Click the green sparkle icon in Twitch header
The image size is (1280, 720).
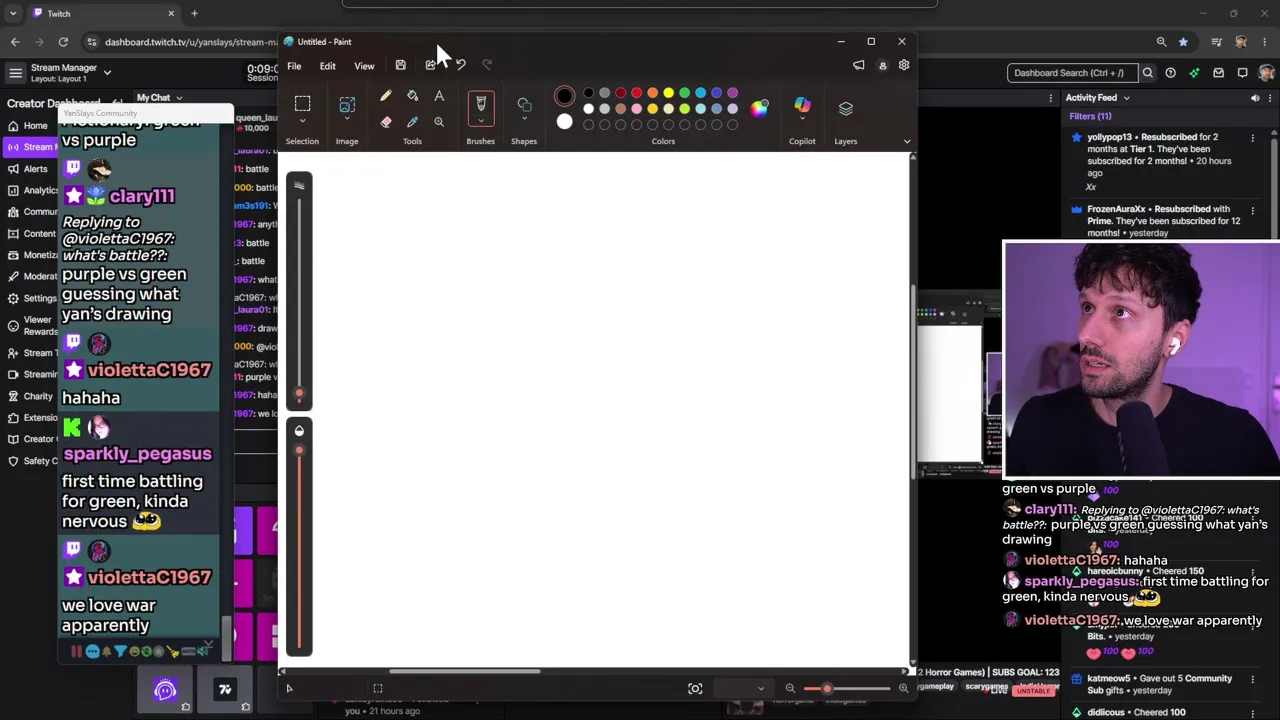click(1195, 73)
